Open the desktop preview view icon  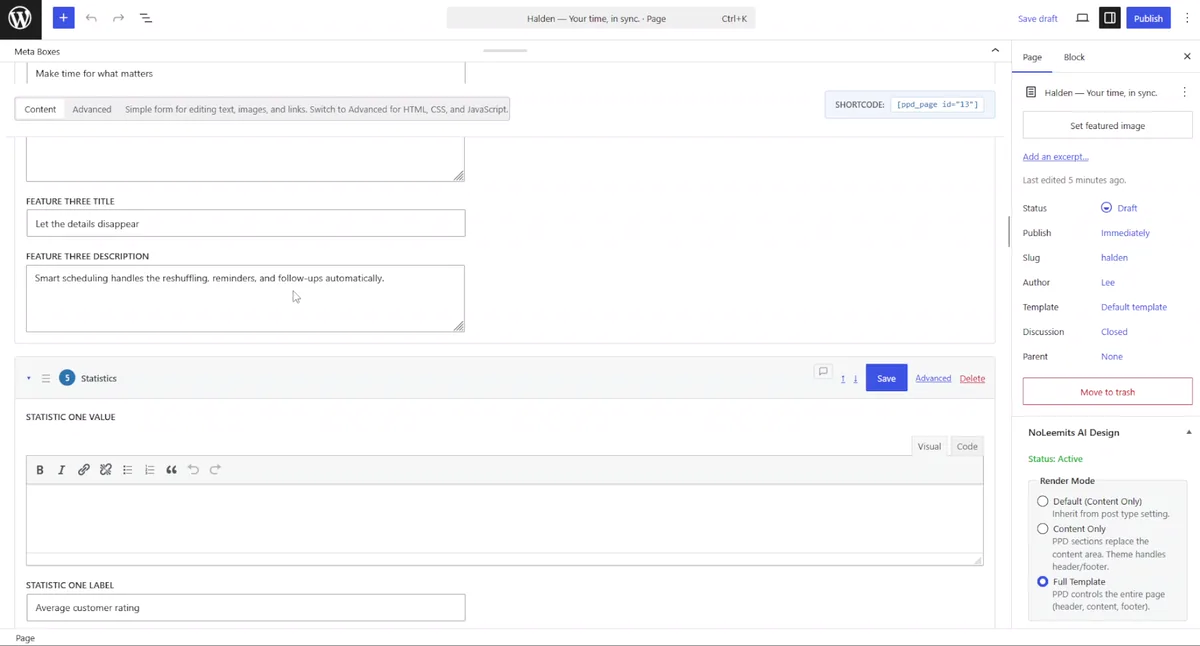click(1082, 18)
